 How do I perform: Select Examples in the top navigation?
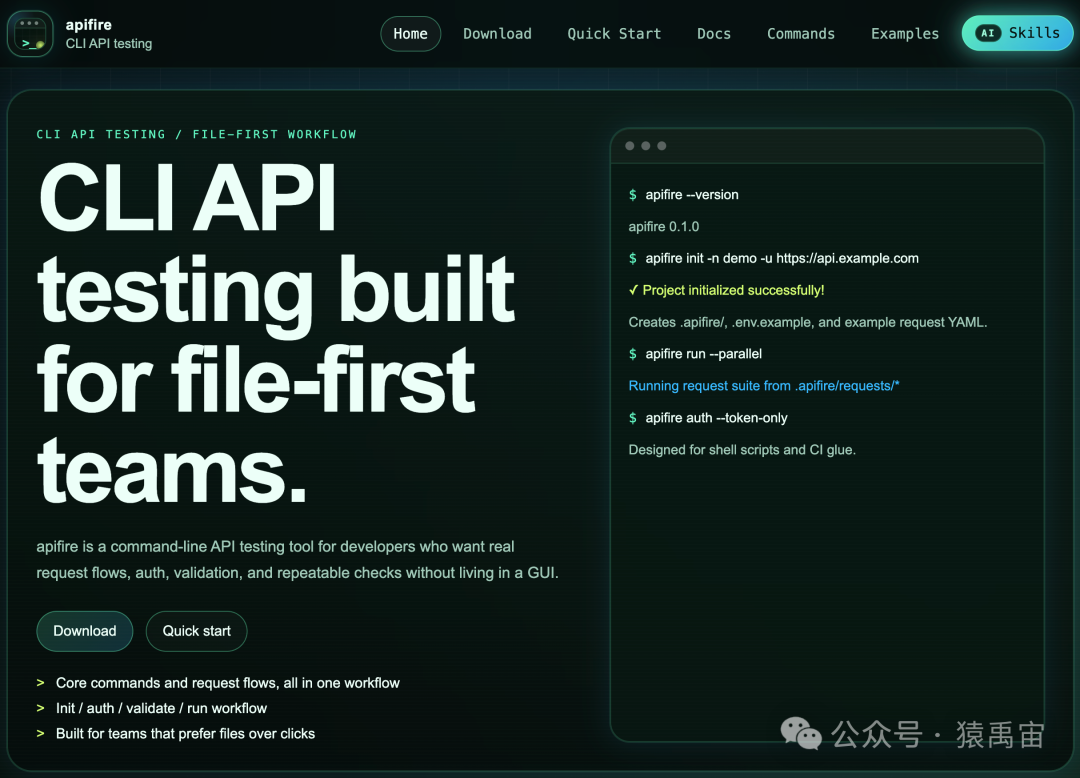904,33
